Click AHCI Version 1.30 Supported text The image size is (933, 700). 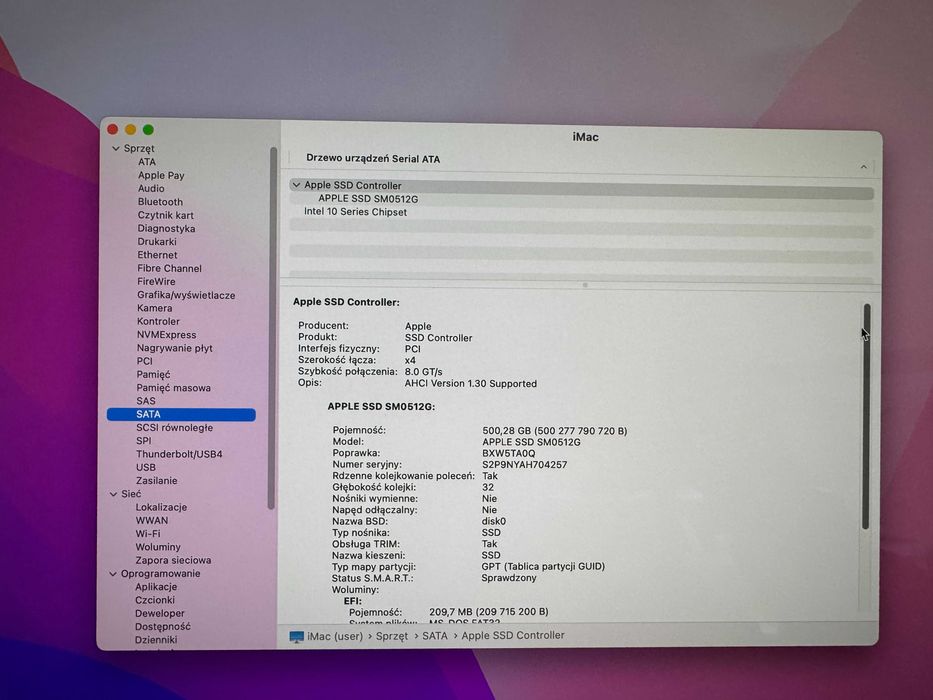click(471, 384)
